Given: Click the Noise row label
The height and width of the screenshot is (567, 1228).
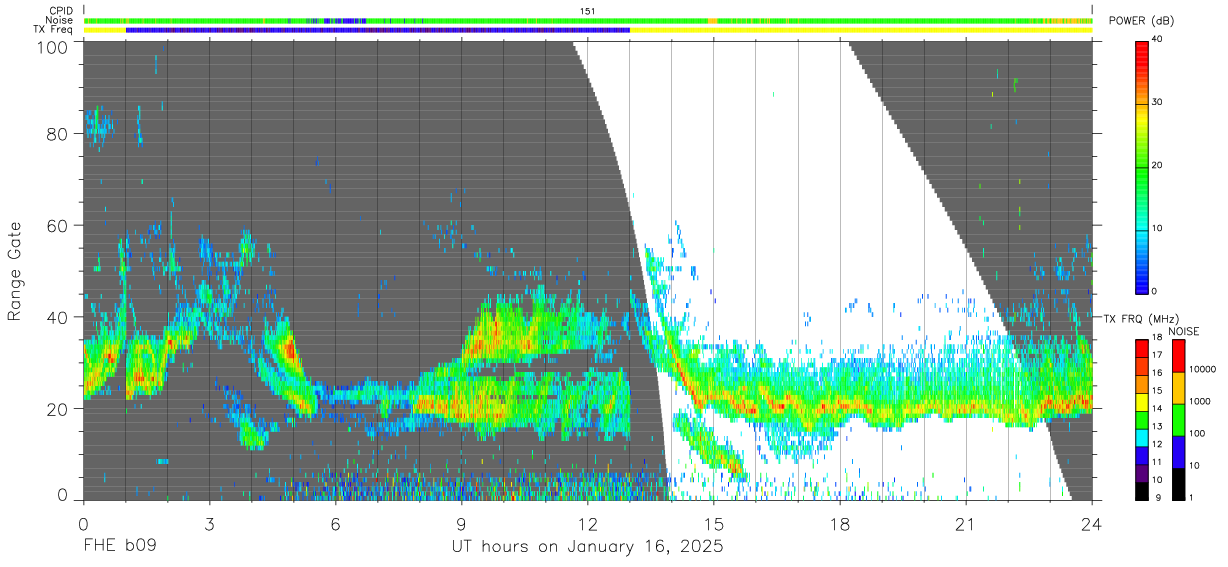Looking at the screenshot, I should [61, 20].
